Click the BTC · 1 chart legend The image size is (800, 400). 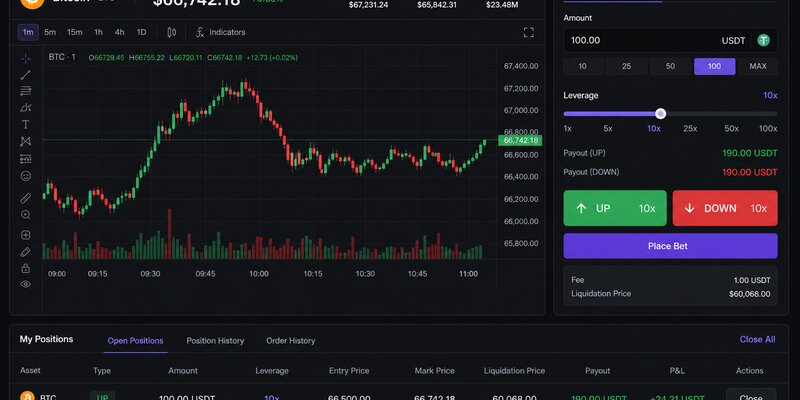[62, 57]
